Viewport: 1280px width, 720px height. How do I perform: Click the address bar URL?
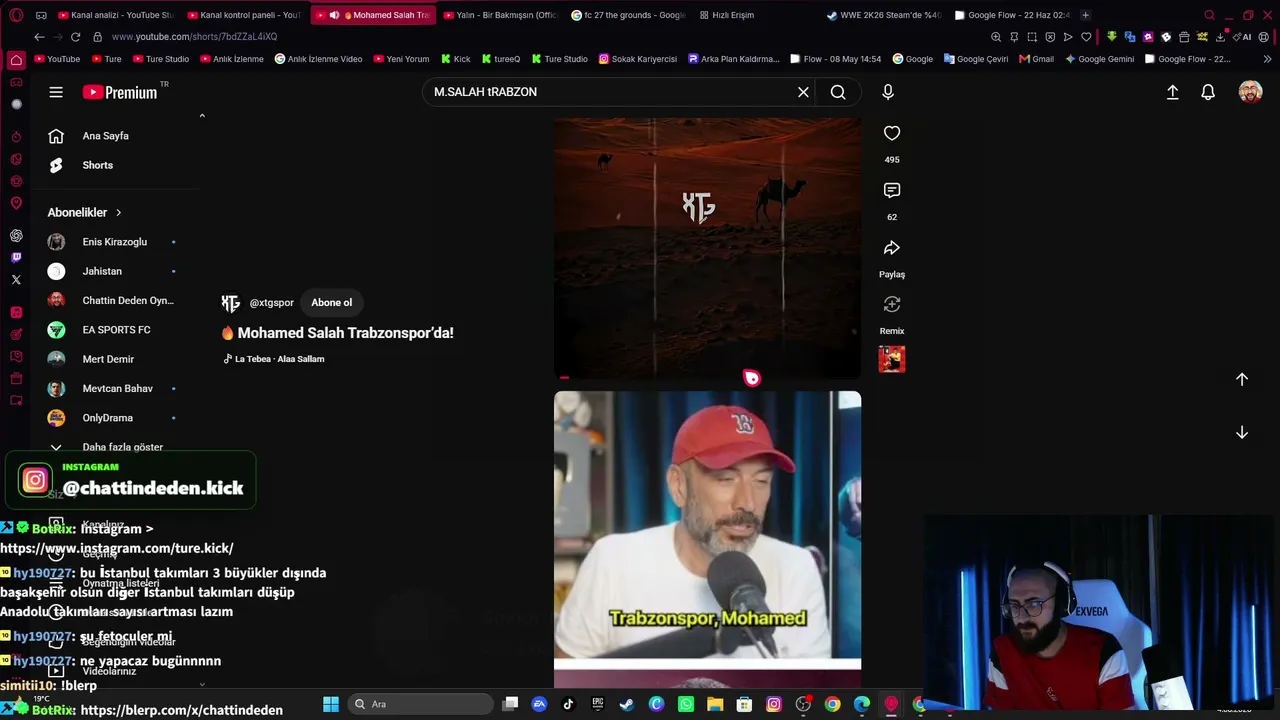[x=194, y=37]
